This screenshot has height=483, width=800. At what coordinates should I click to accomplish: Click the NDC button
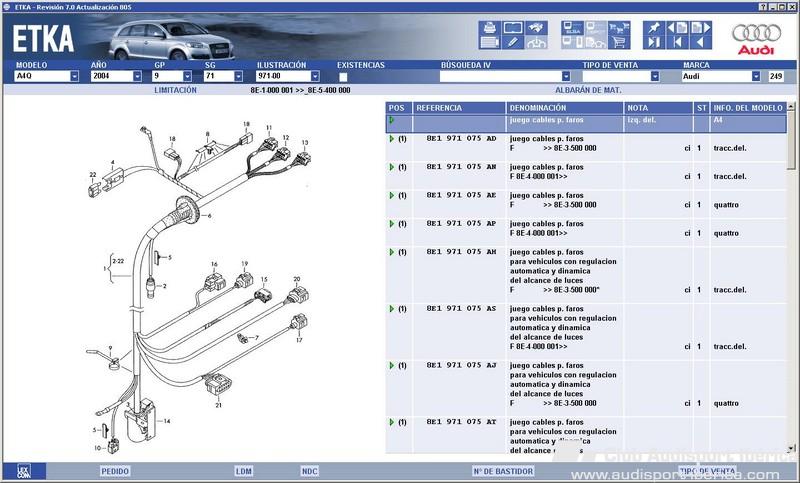click(x=310, y=471)
